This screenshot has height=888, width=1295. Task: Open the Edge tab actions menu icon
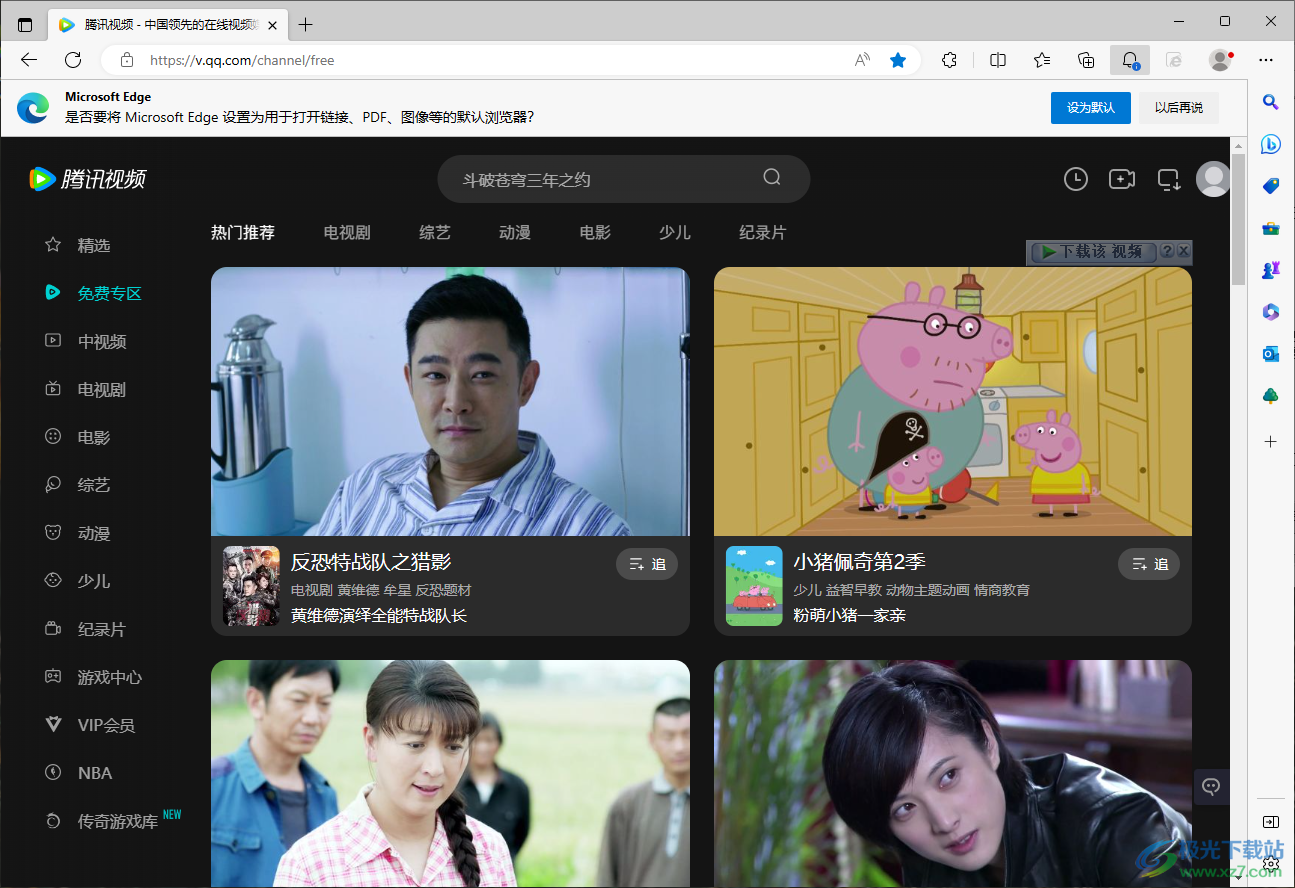(25, 24)
